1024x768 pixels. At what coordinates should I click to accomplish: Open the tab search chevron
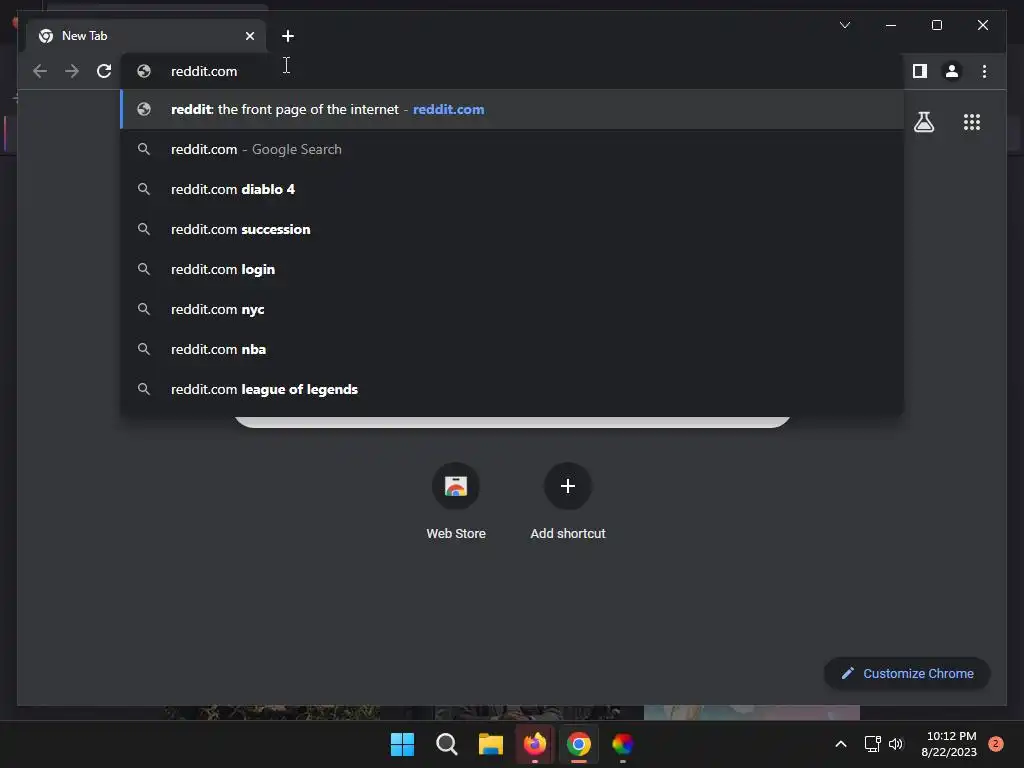[844, 25]
